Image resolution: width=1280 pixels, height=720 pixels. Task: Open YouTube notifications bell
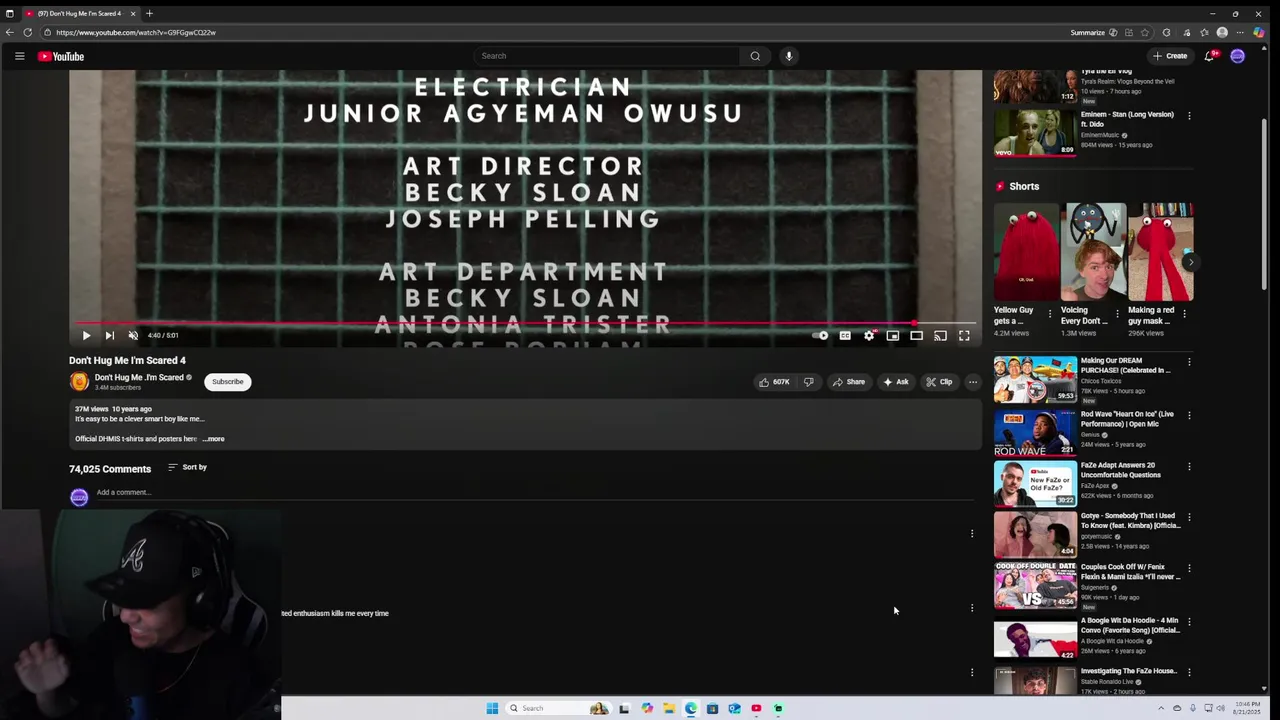coord(1209,56)
